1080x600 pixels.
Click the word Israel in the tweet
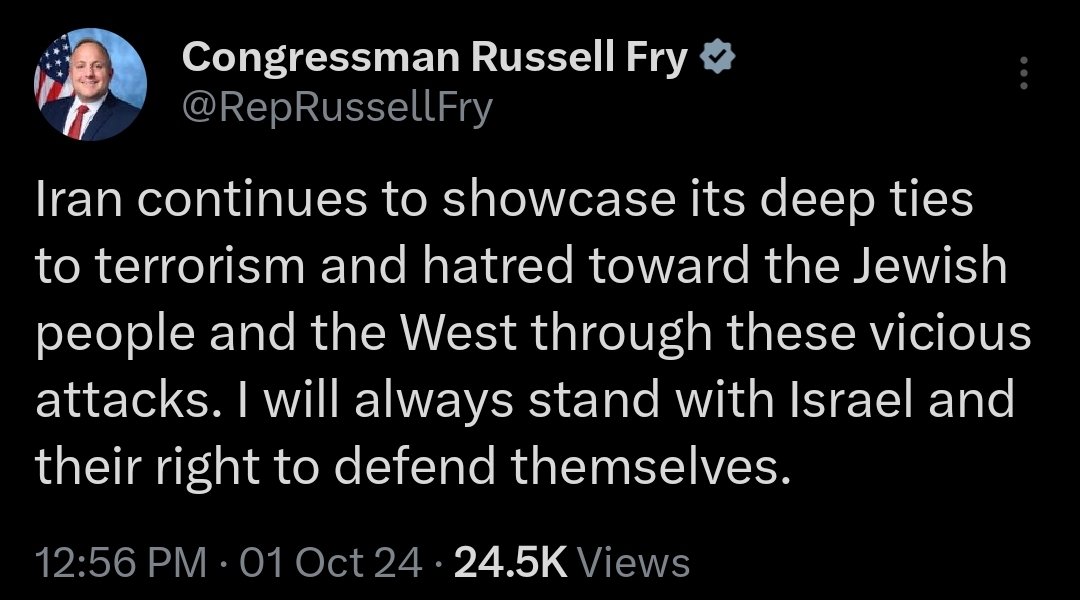869,400
